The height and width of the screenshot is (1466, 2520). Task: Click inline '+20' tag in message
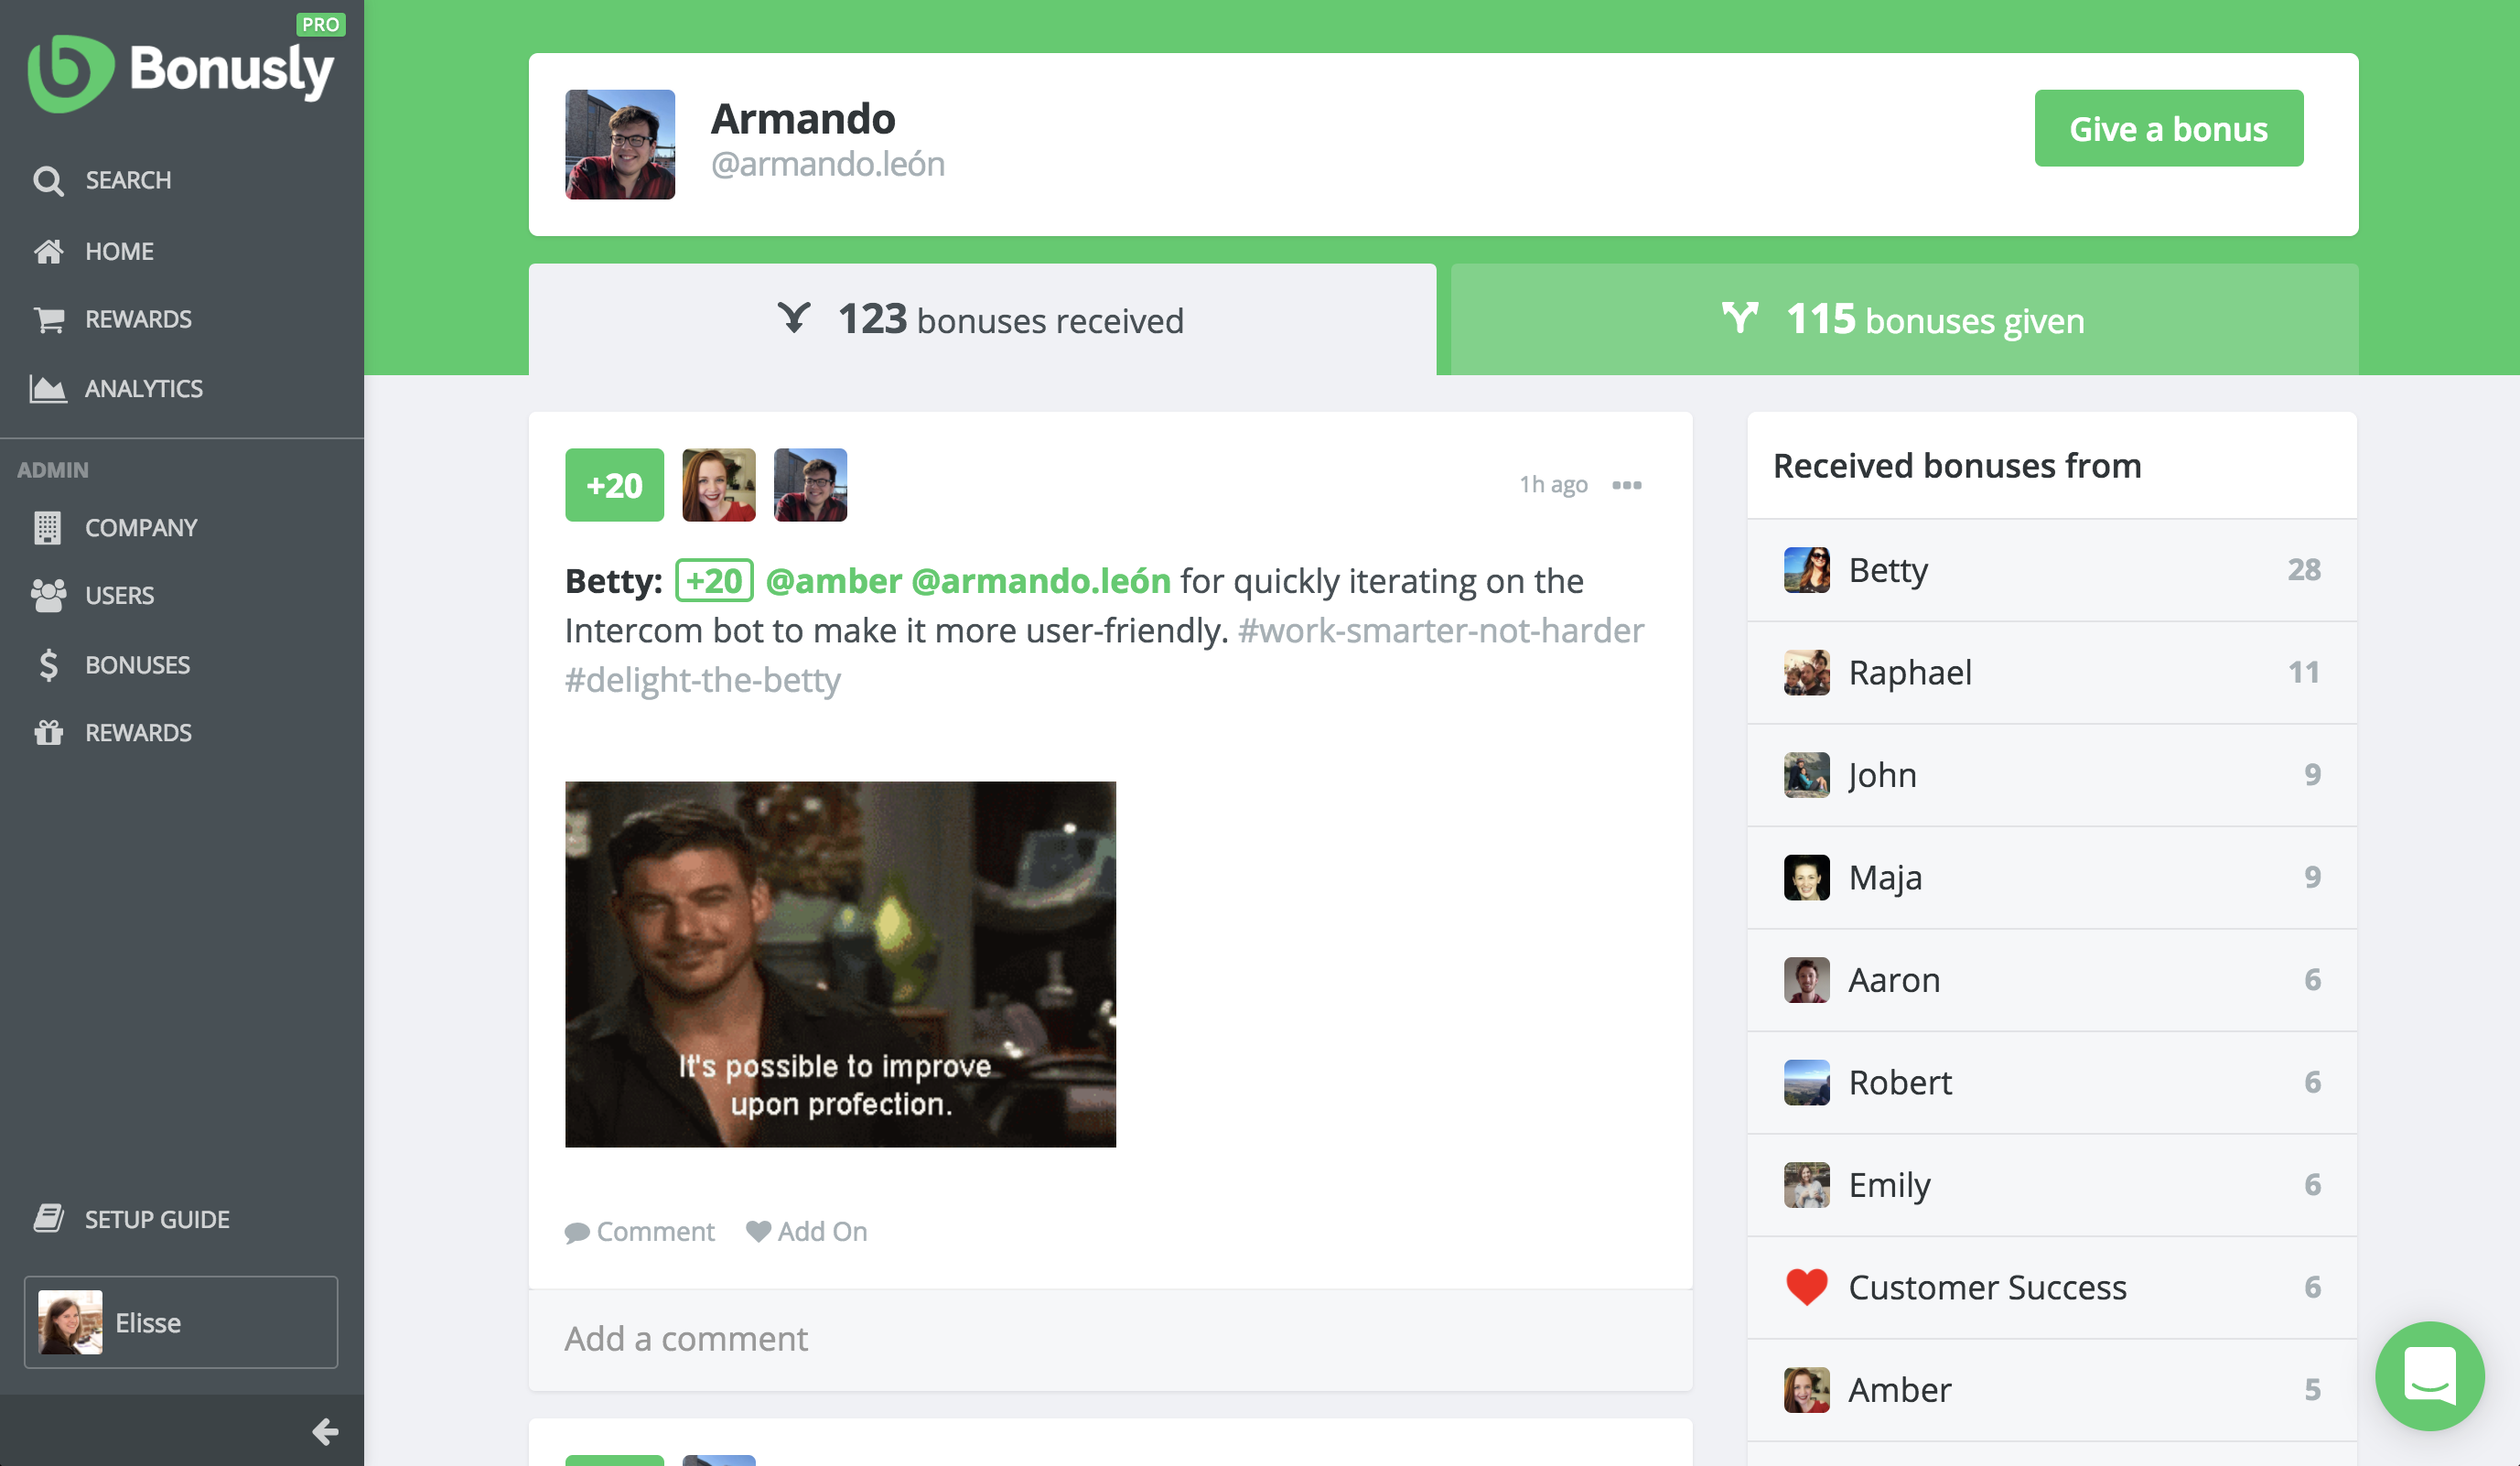click(714, 581)
